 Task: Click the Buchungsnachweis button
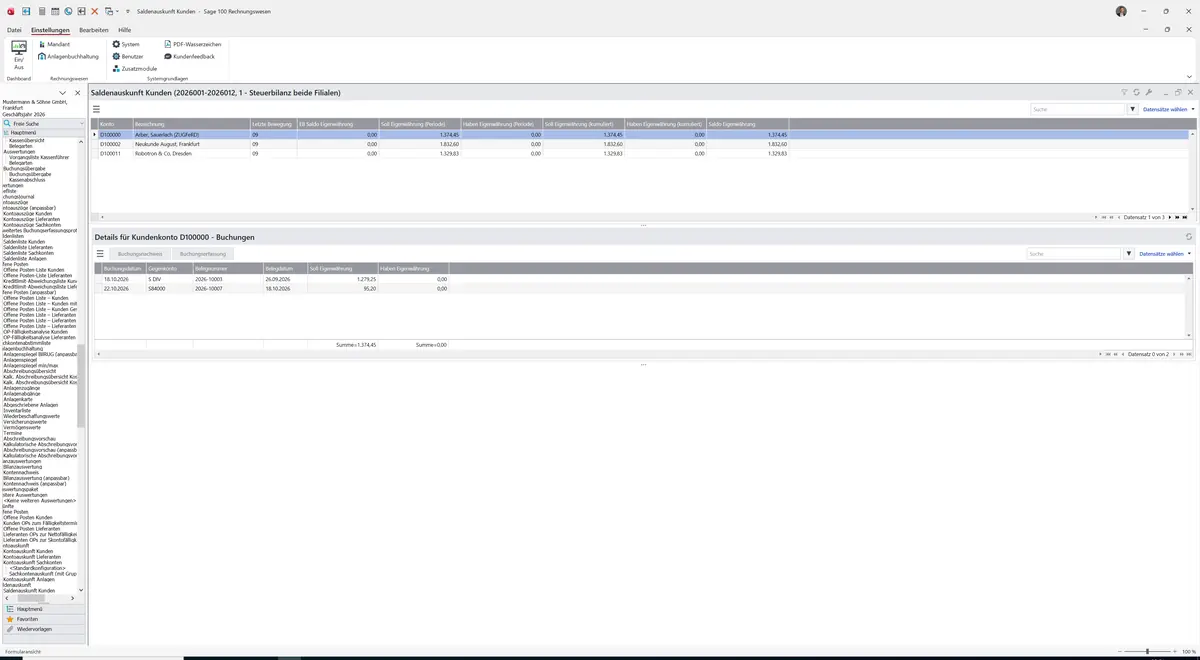139,254
